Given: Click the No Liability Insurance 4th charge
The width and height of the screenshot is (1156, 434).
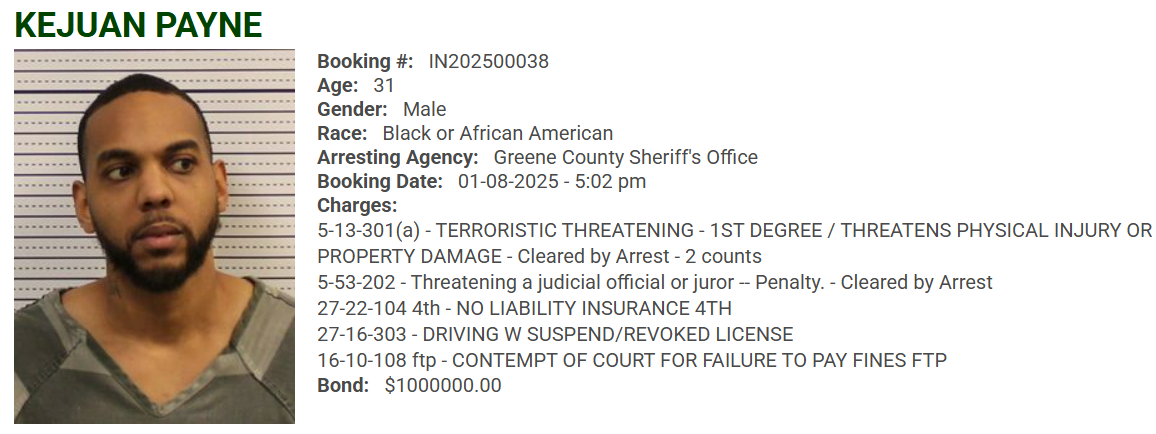Looking at the screenshot, I should point(524,309).
